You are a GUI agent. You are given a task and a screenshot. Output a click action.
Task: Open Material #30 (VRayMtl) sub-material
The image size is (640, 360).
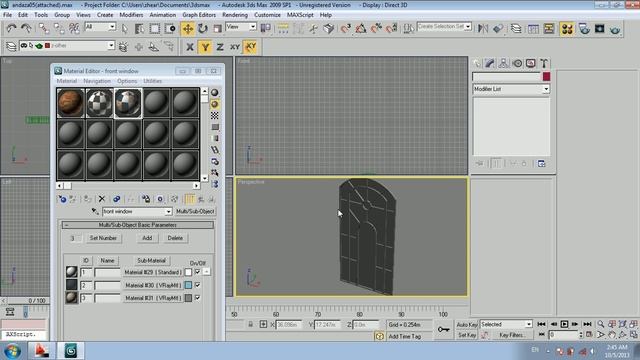(153, 285)
